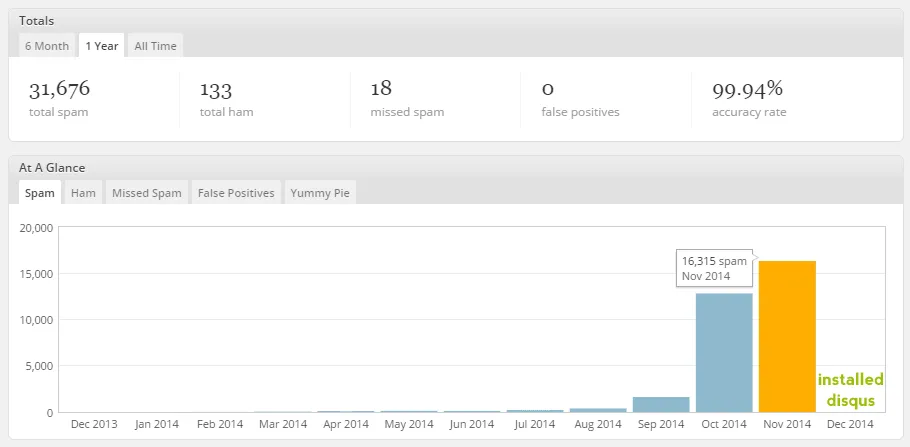The image size is (910, 447).
Task: Click the Dec 2014 axis label
Action: [850, 424]
